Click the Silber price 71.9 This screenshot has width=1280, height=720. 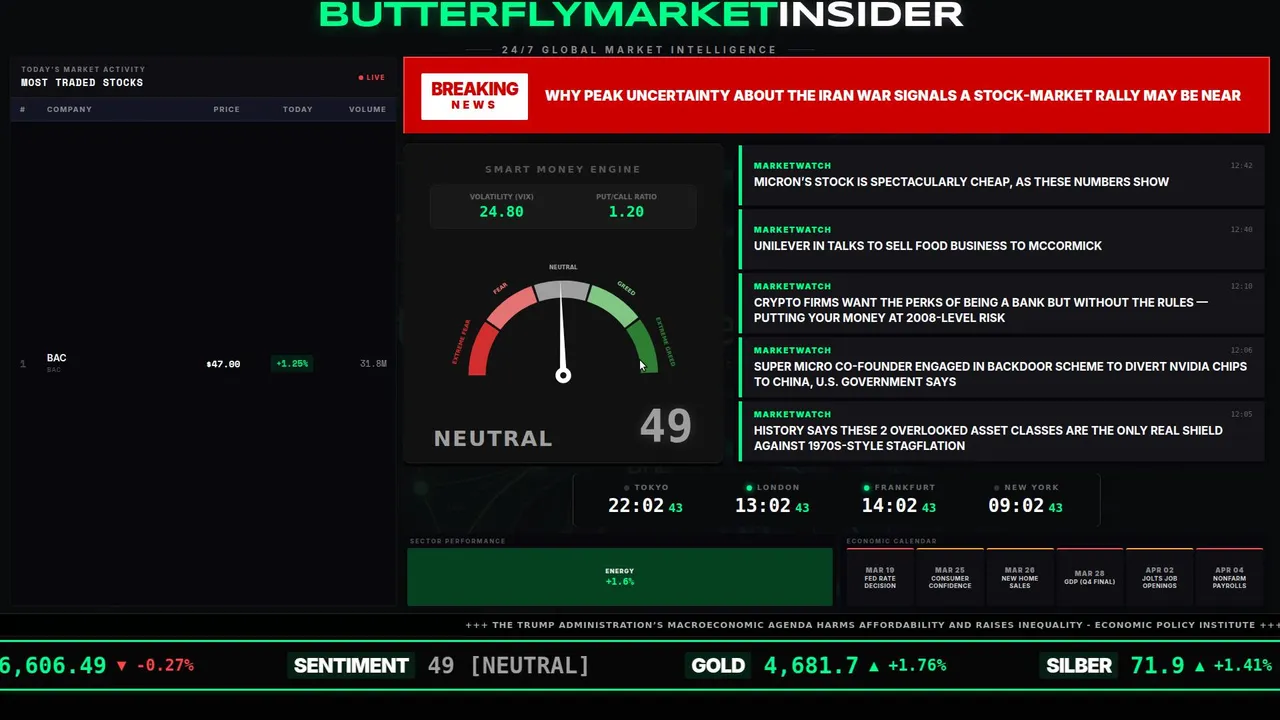tap(1158, 666)
